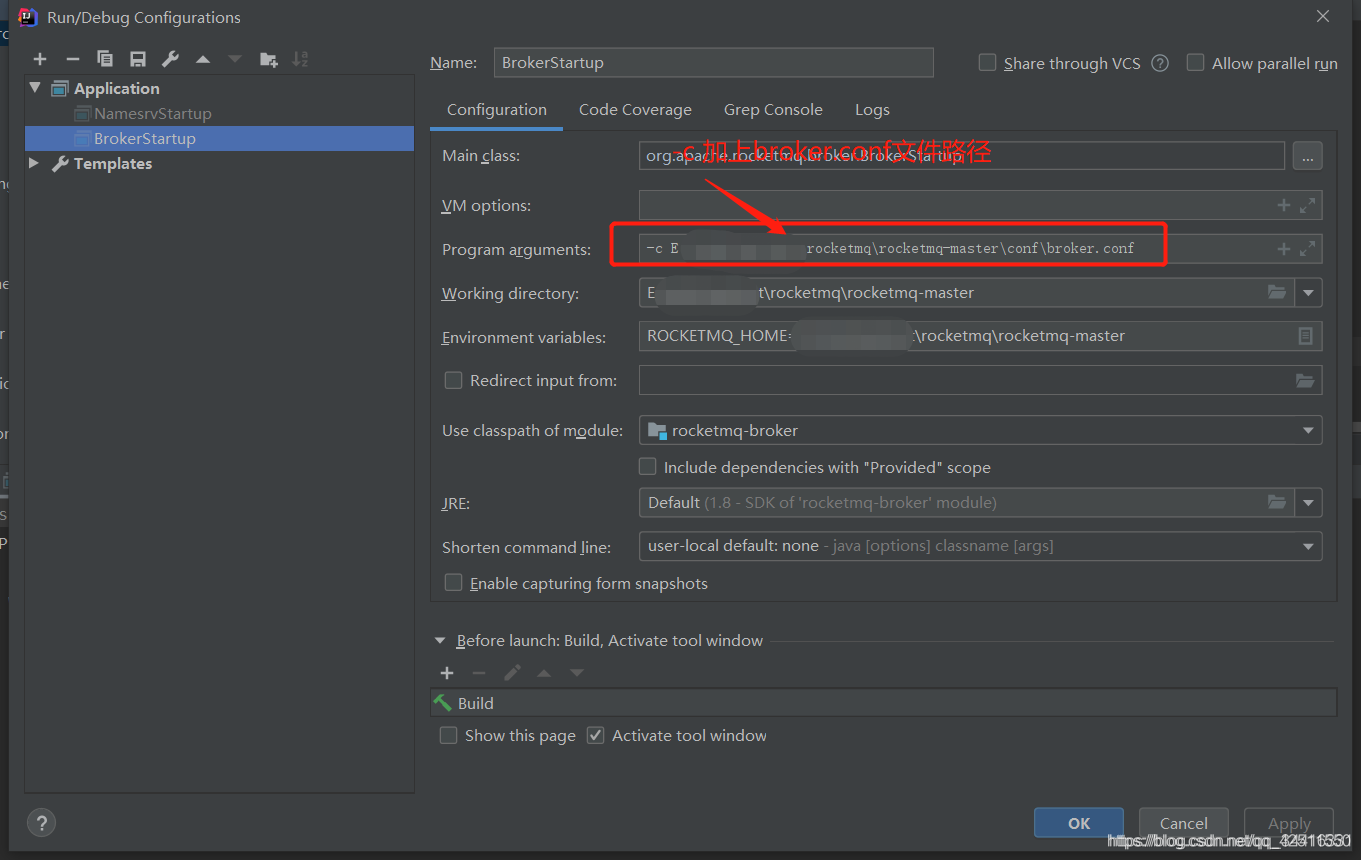Copy configuration icon in toolbar

point(105,59)
